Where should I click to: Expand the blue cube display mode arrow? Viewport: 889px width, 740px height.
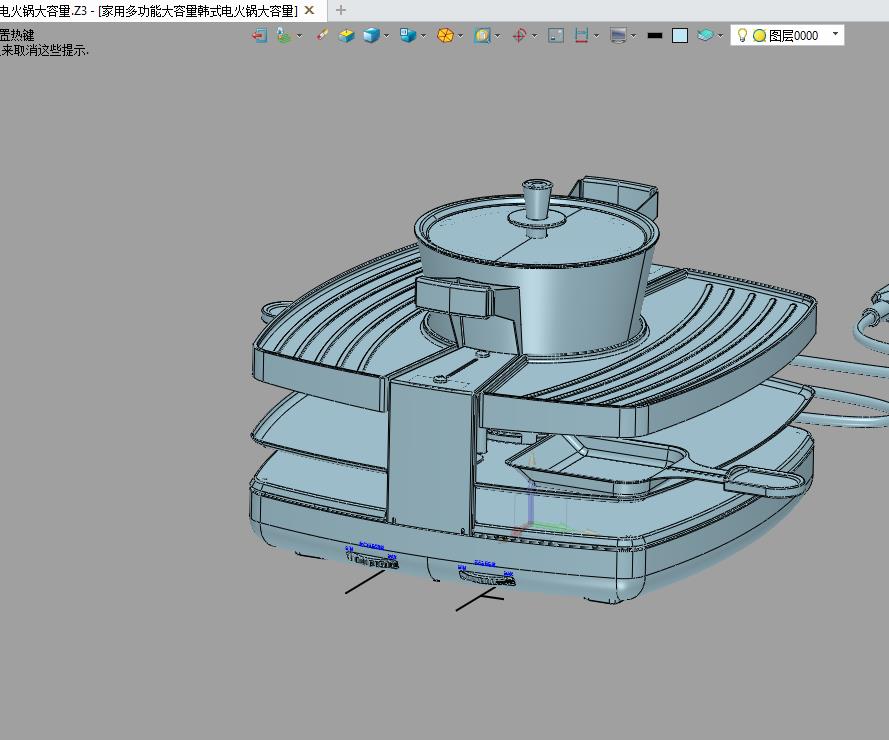(386, 35)
